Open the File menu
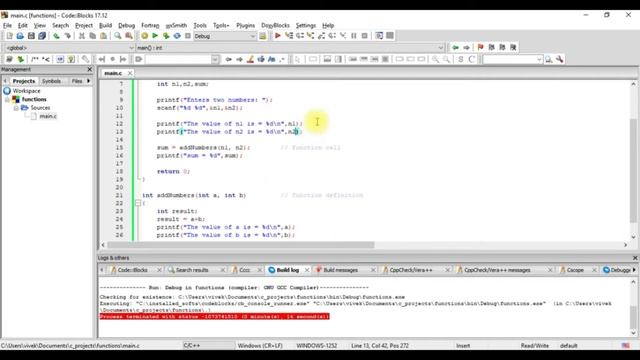The height and width of the screenshot is (360, 640). coord(7,25)
